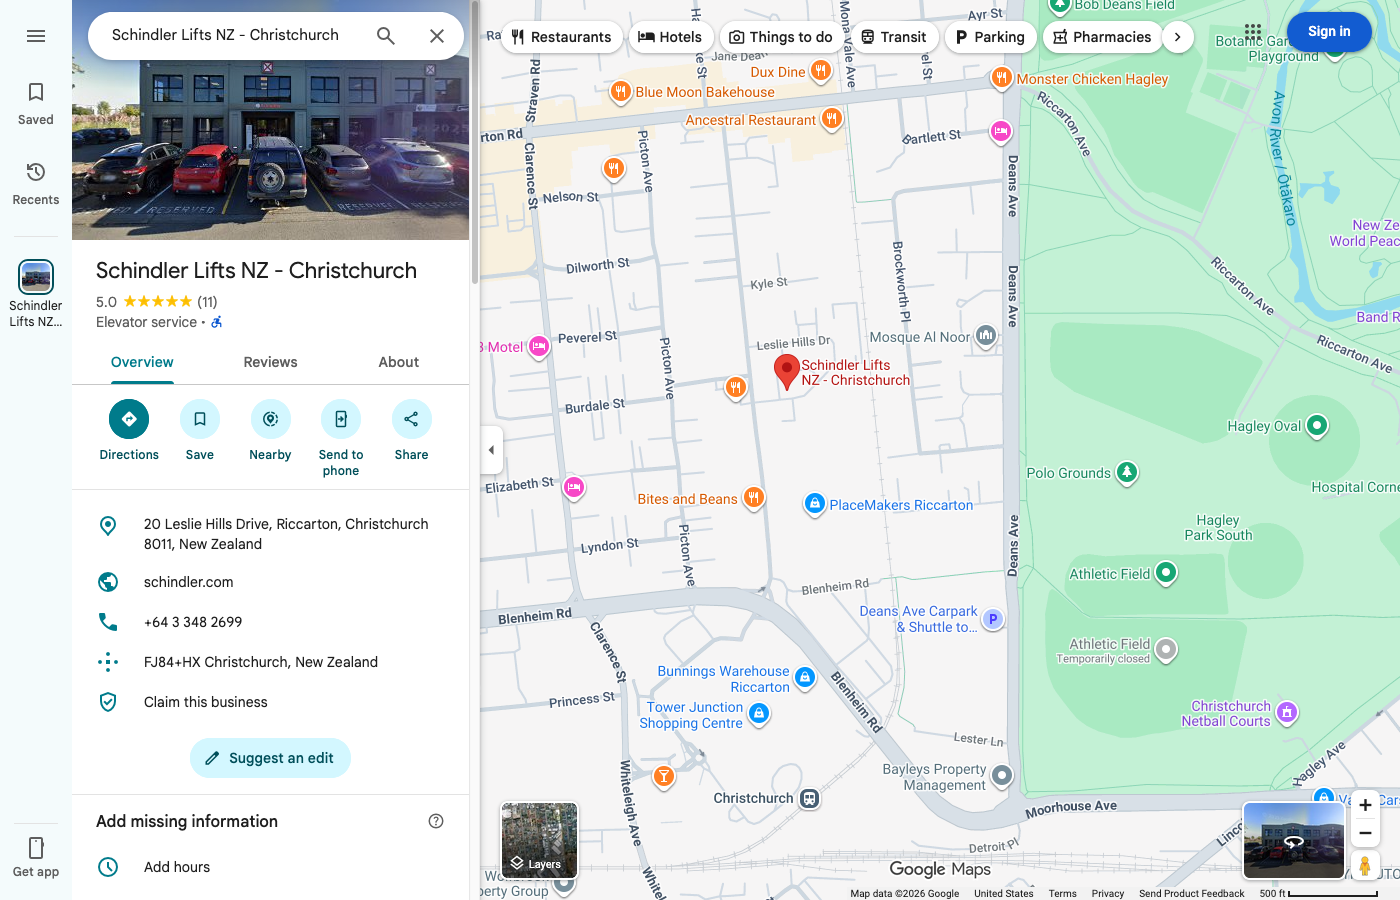
Task: Select Christchurch Netball Courts marker
Action: [x=1287, y=713]
